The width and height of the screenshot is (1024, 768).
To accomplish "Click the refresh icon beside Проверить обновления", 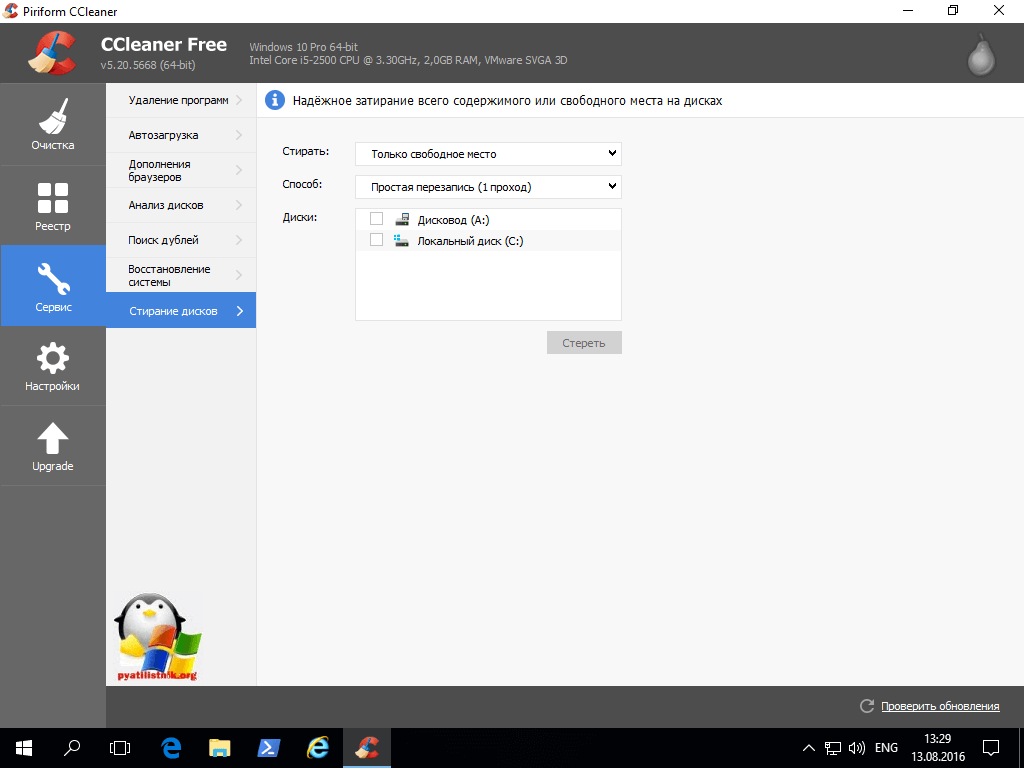I will [867, 706].
